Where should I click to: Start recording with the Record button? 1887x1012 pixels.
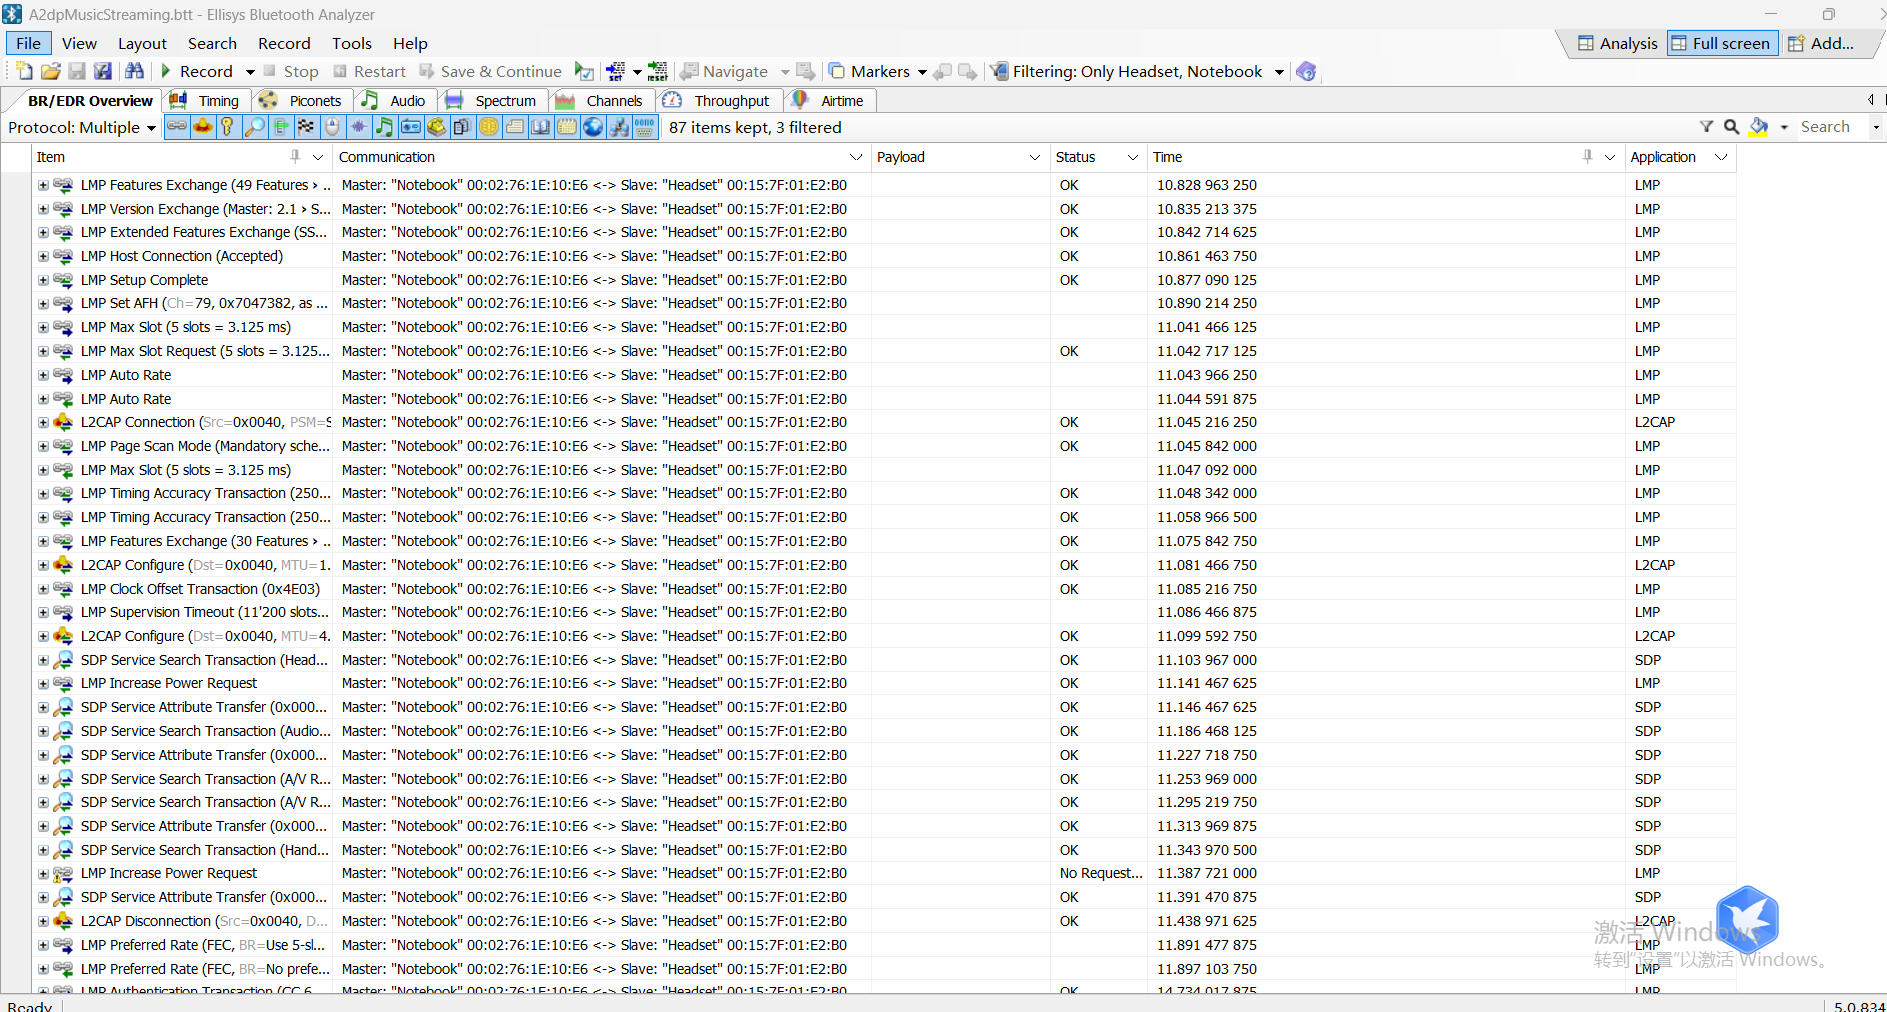pos(198,71)
